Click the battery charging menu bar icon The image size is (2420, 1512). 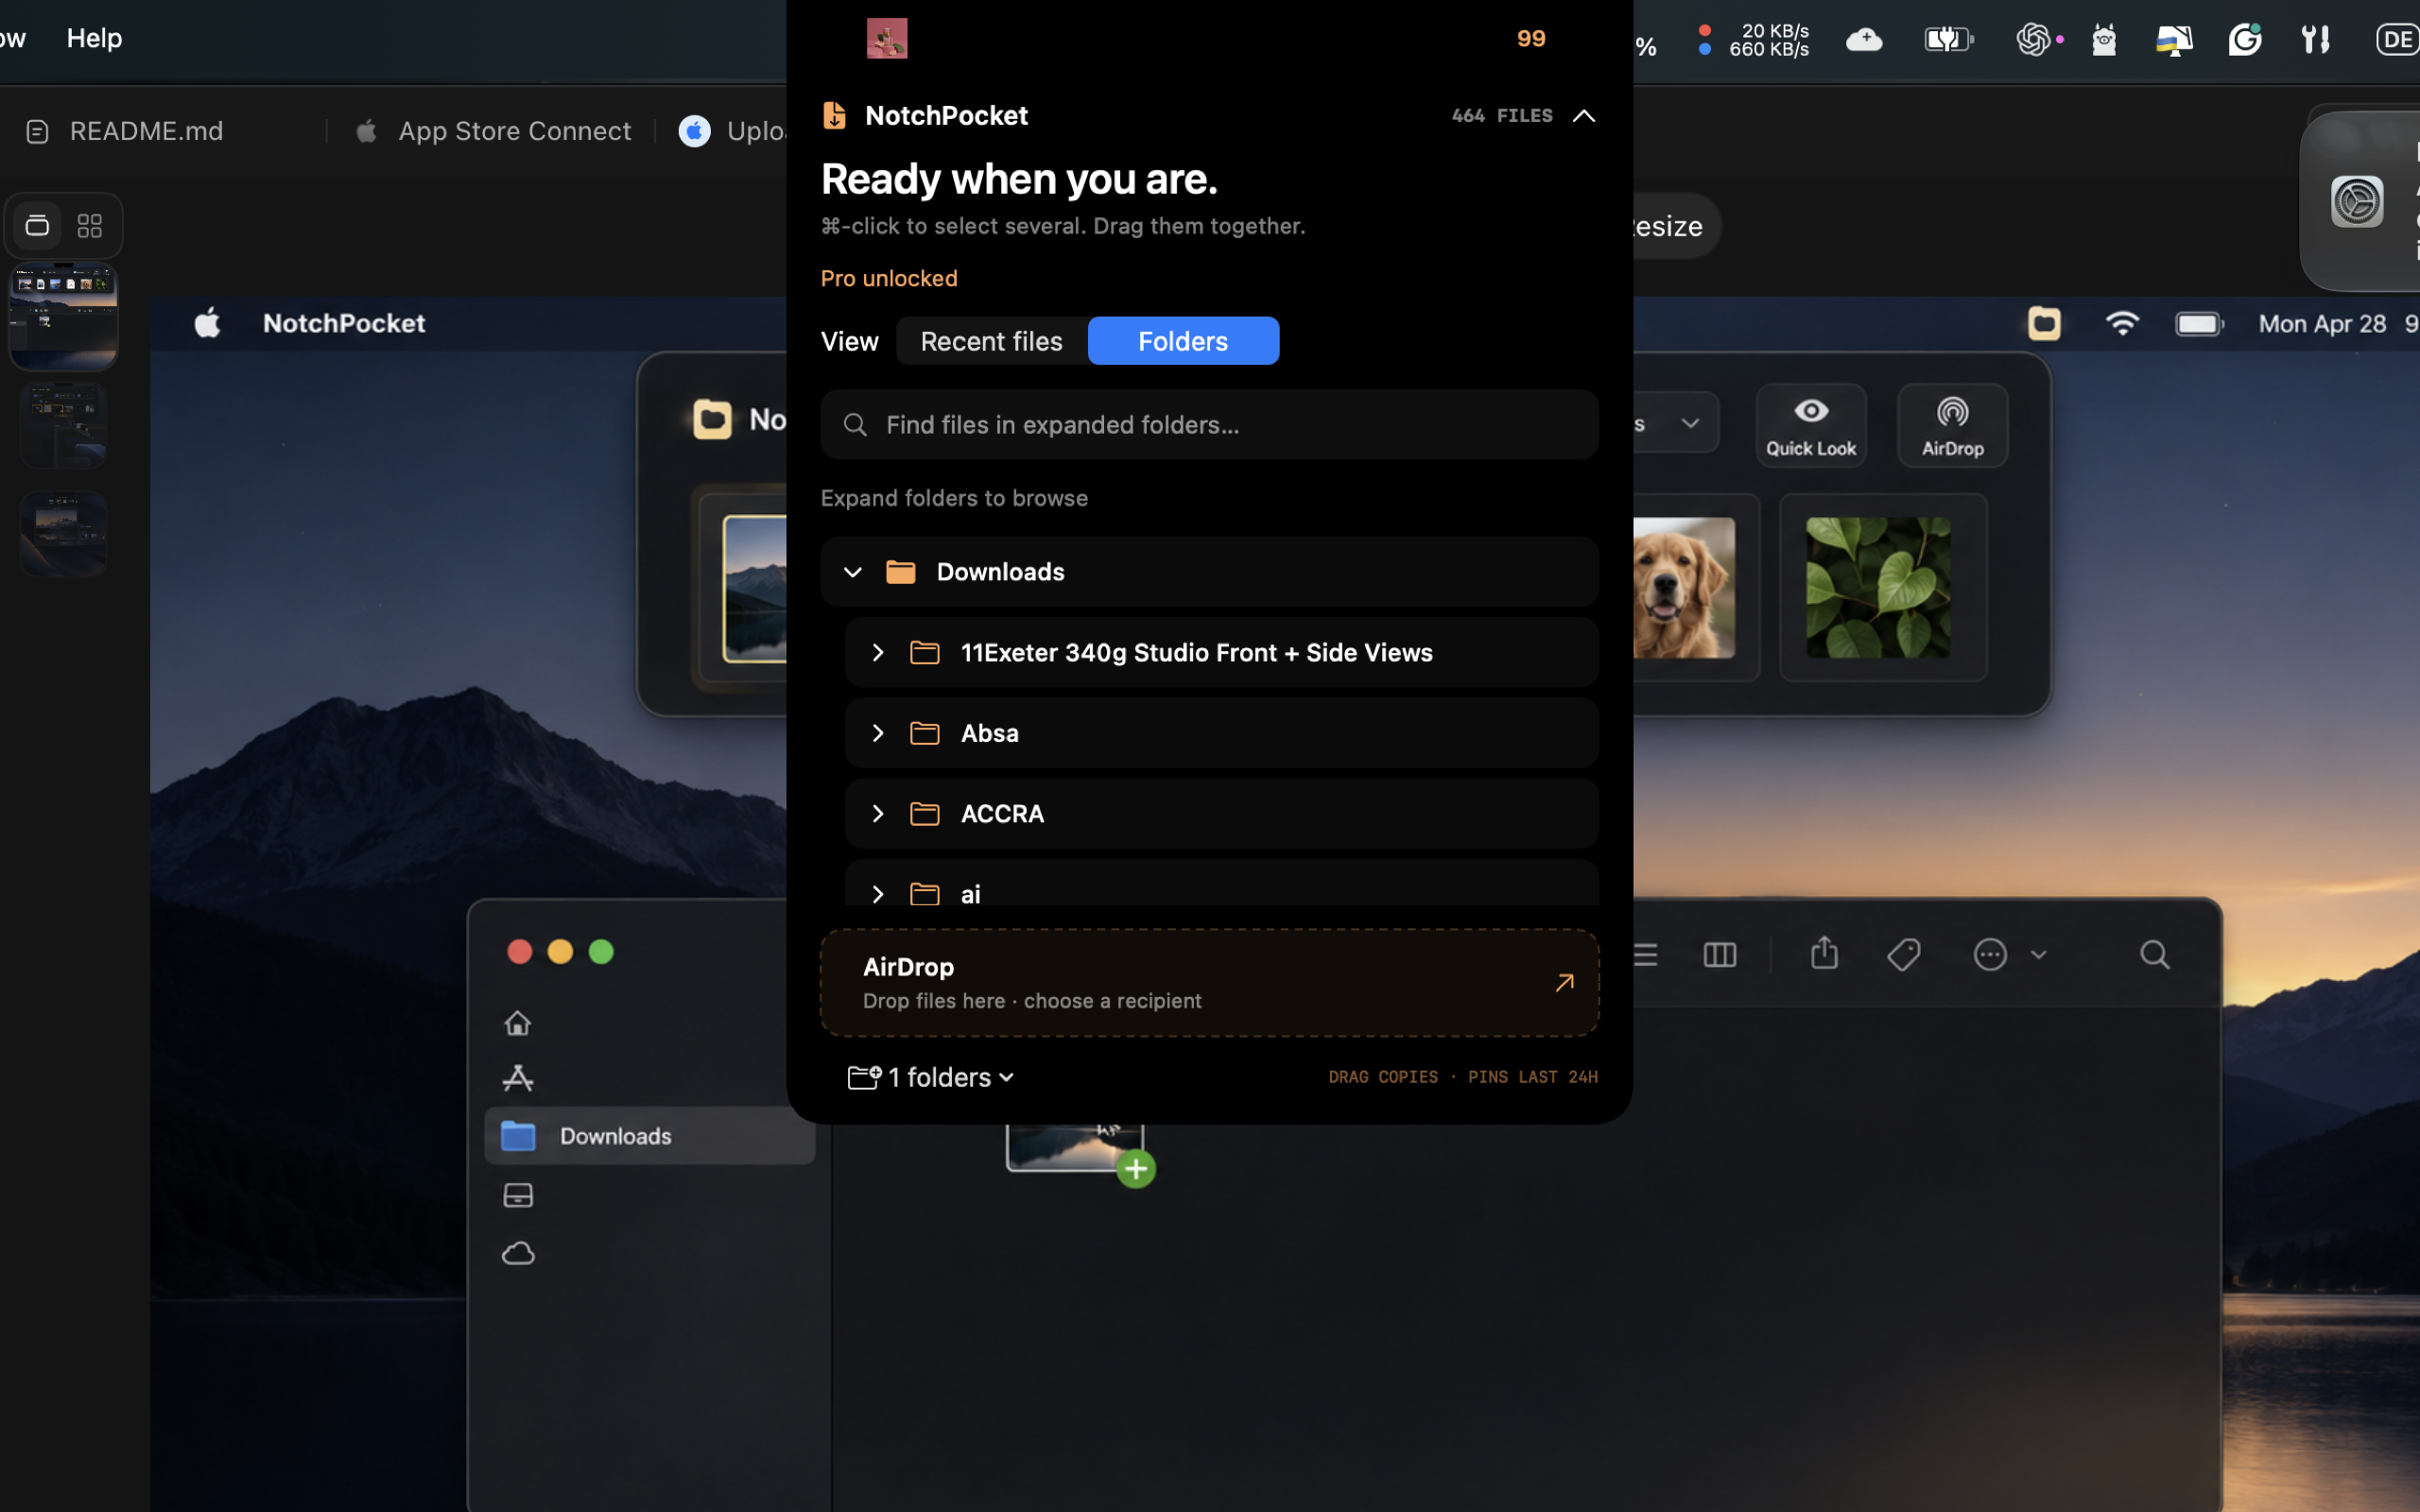[x=1949, y=40]
